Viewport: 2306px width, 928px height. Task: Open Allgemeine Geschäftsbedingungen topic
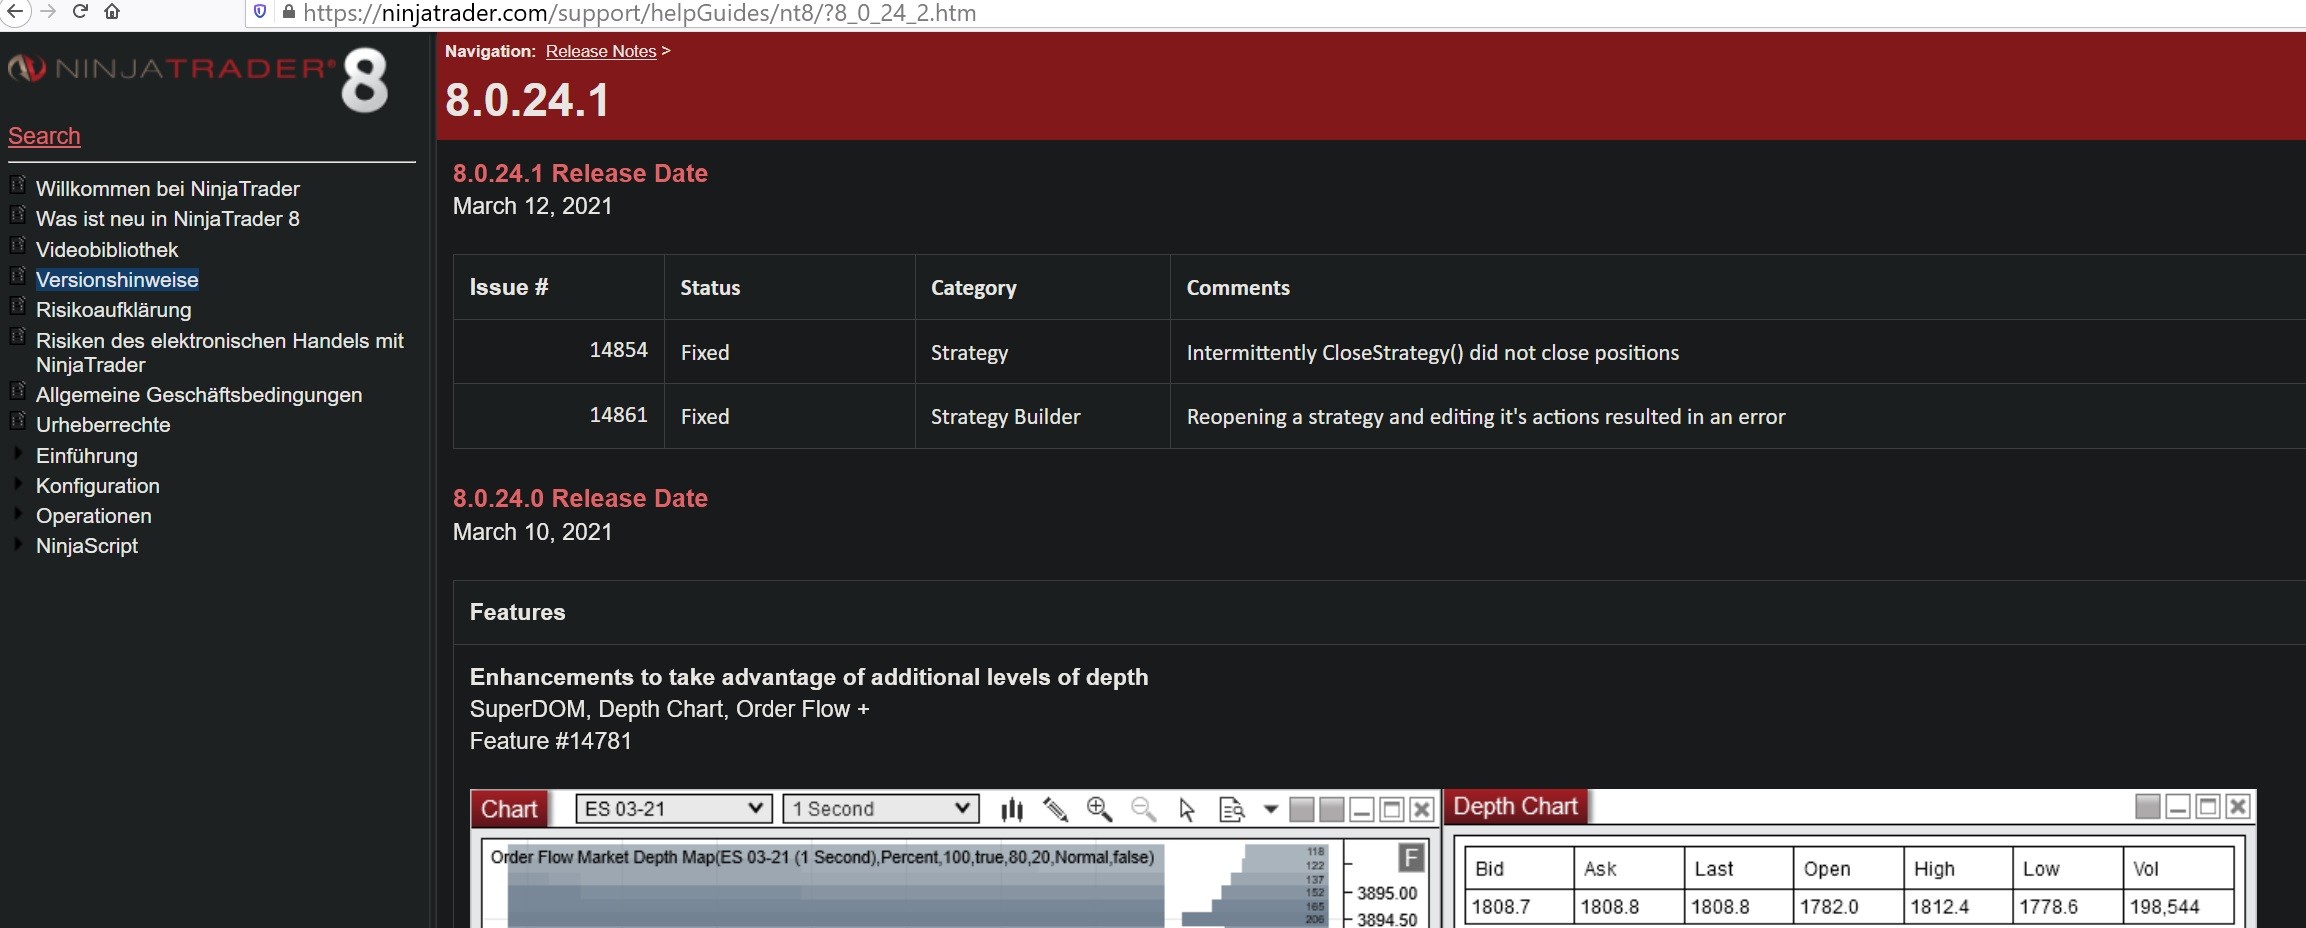pos(199,395)
